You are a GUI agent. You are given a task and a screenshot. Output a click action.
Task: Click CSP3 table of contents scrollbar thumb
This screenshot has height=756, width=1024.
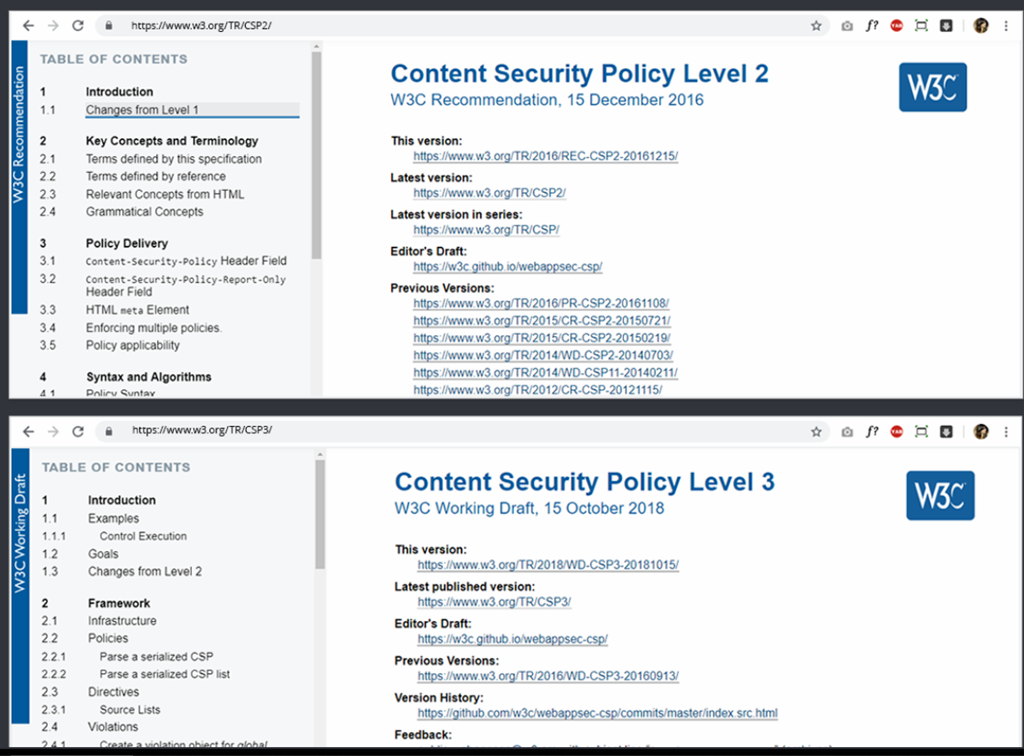[320, 514]
